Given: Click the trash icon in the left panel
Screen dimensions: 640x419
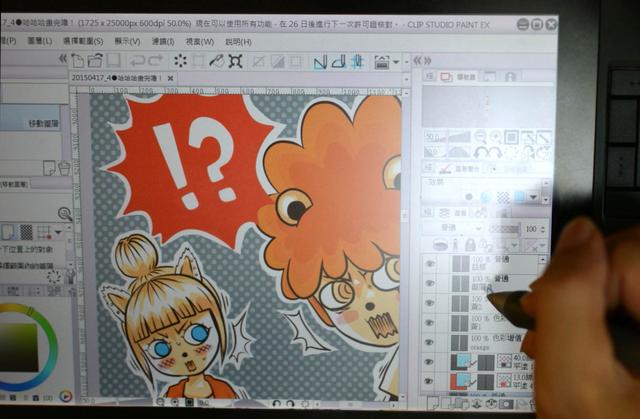Looking at the screenshot, I should [x=64, y=169].
